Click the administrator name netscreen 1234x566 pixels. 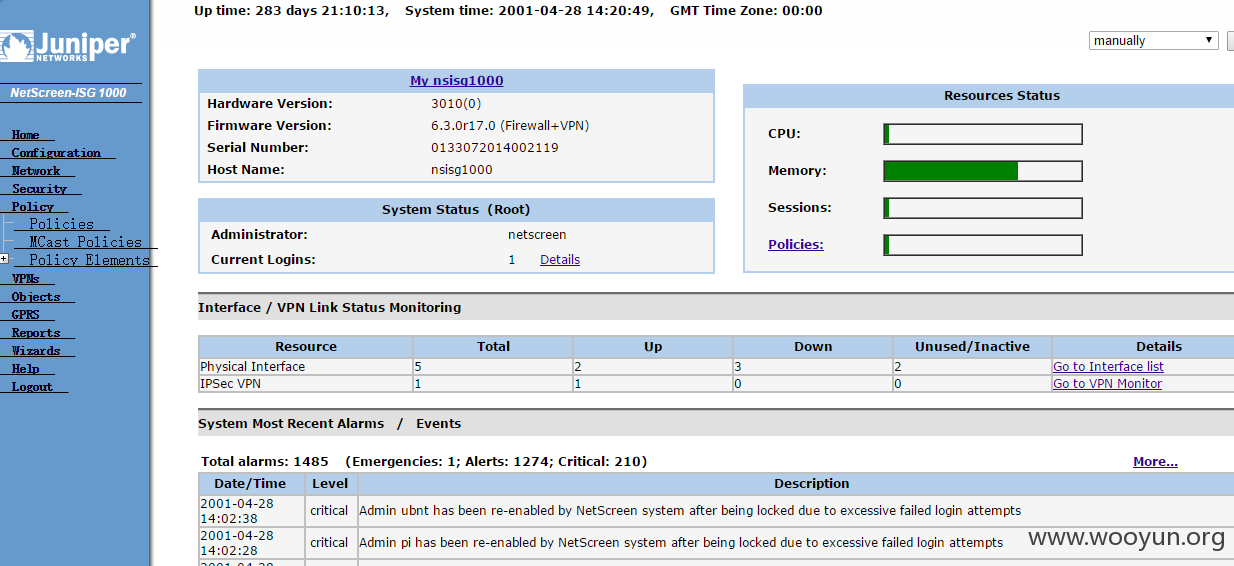pyautogui.click(x=537, y=235)
